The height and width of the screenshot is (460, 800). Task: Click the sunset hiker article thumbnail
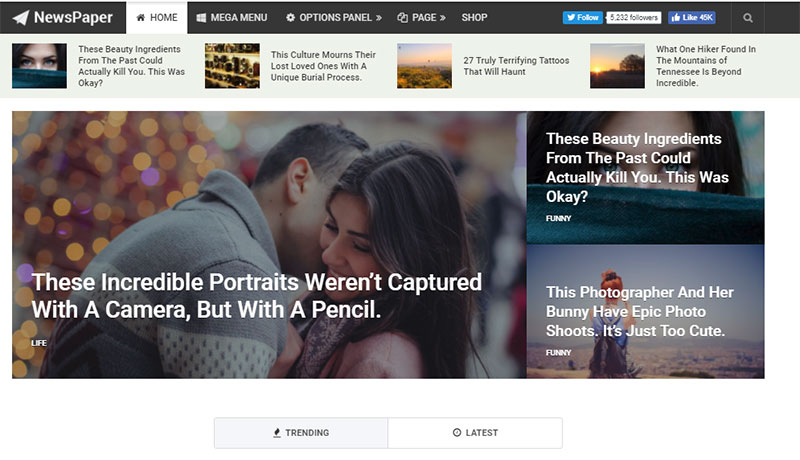[617, 66]
